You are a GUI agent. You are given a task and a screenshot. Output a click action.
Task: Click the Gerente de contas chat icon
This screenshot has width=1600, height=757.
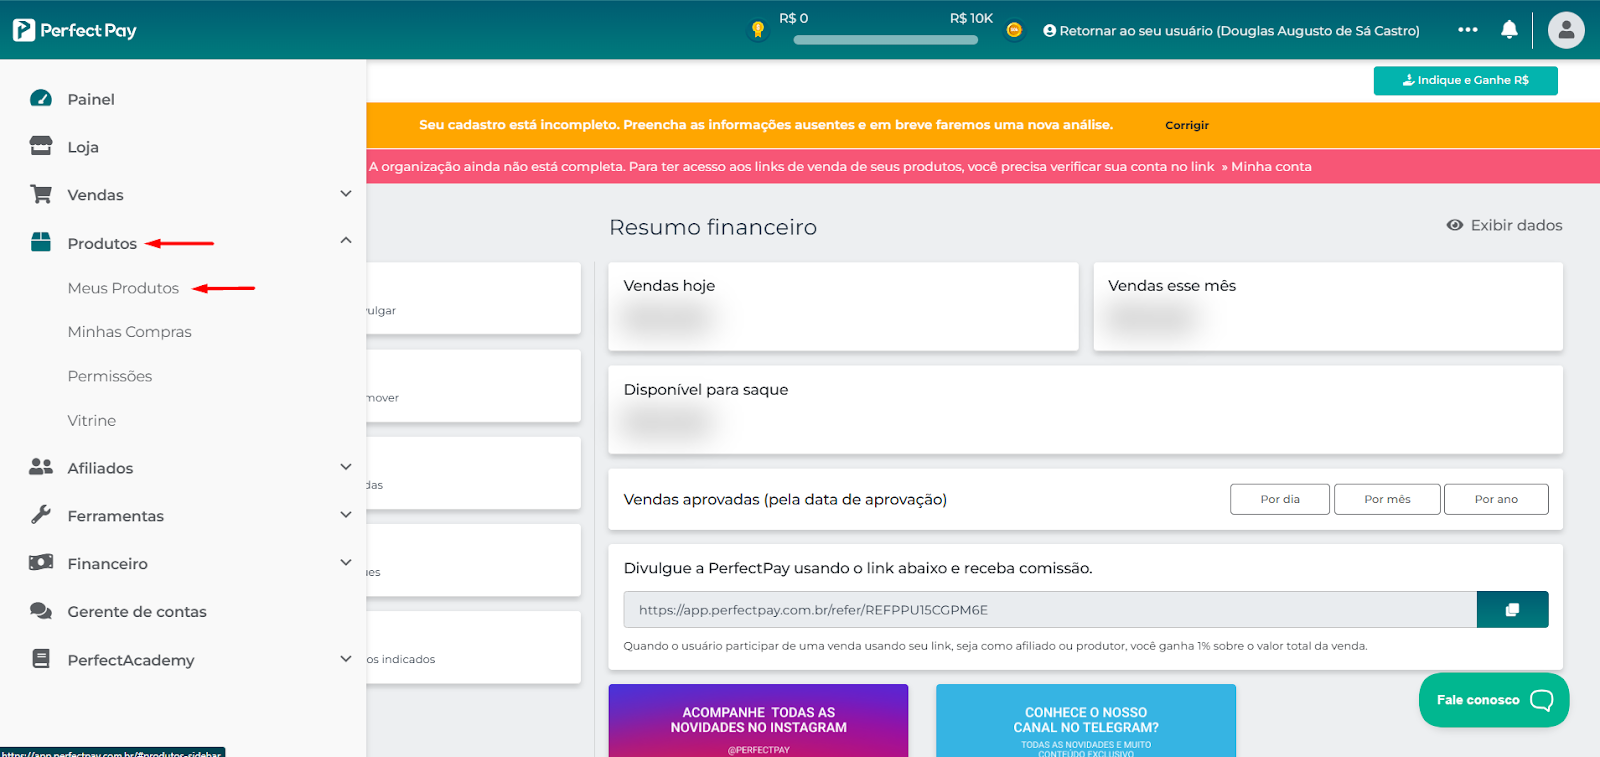(x=41, y=610)
